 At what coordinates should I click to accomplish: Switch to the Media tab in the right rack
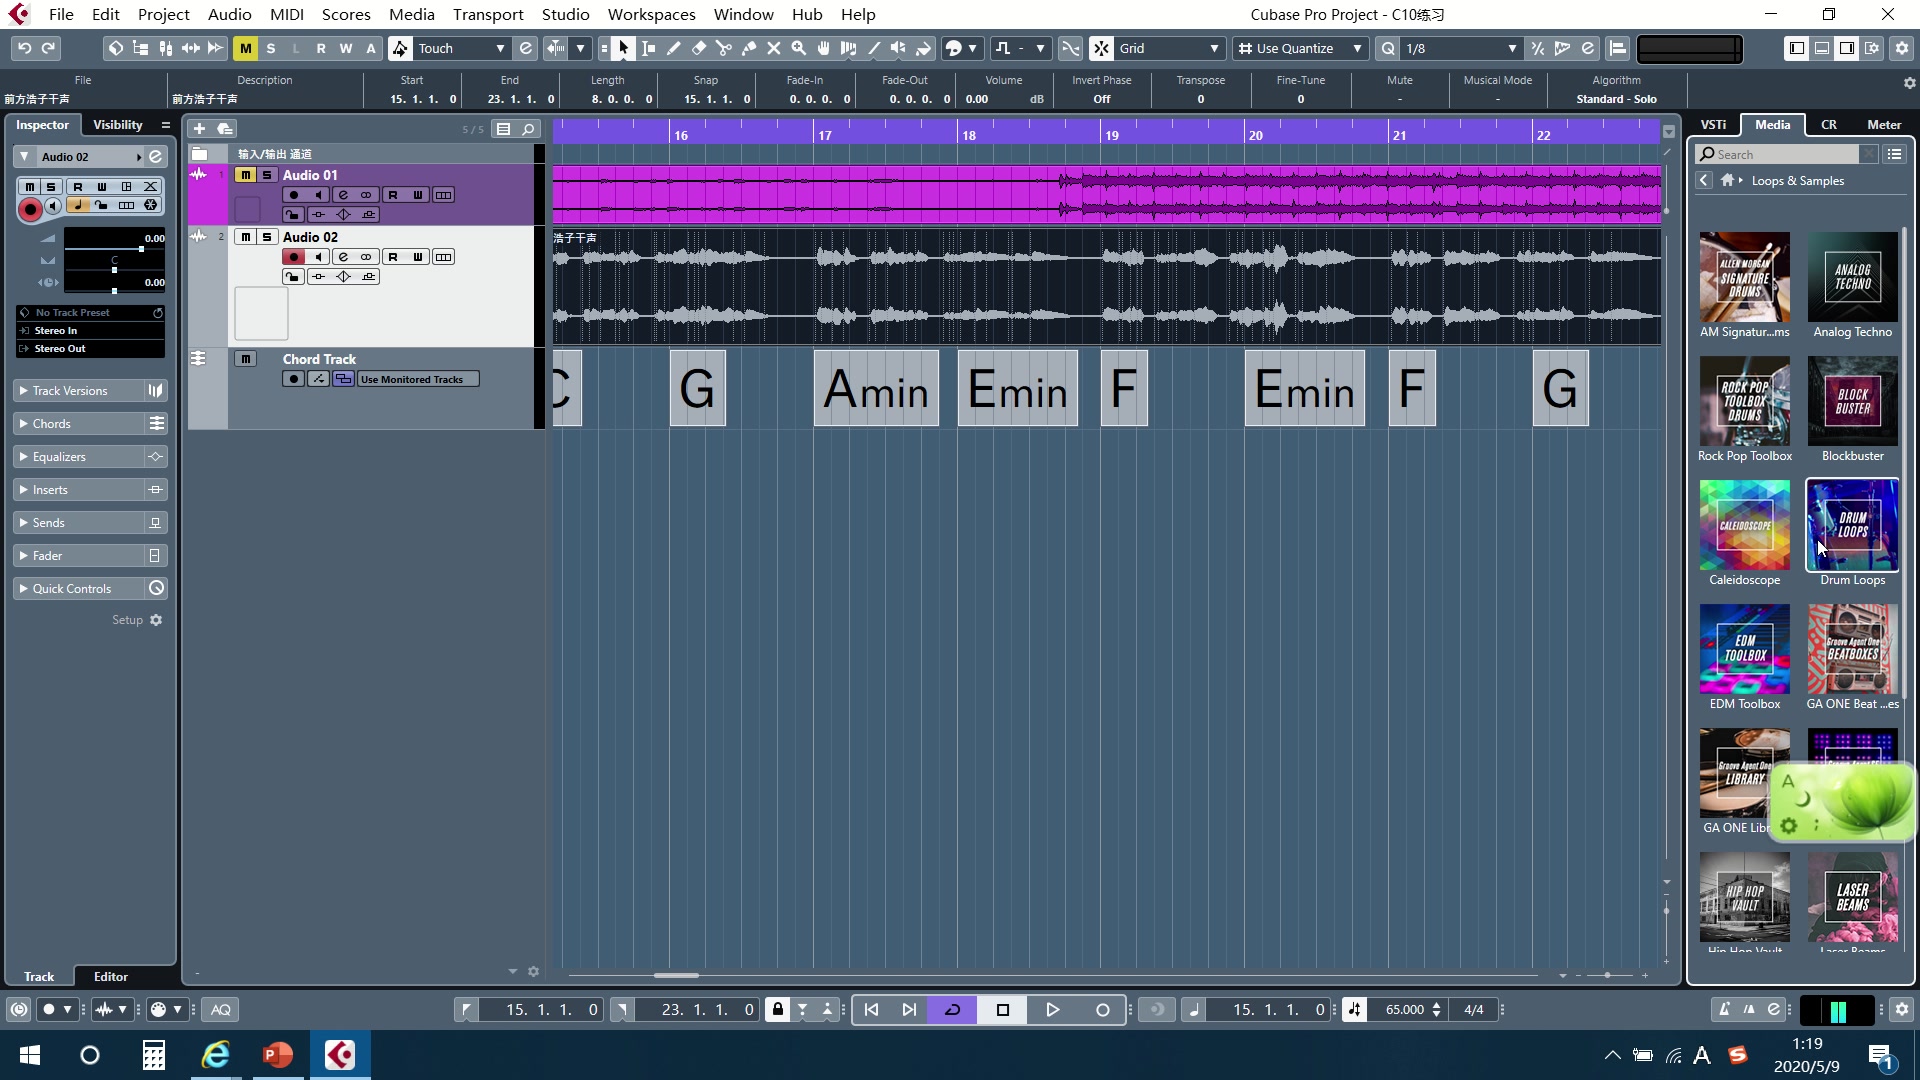[x=1772, y=124]
